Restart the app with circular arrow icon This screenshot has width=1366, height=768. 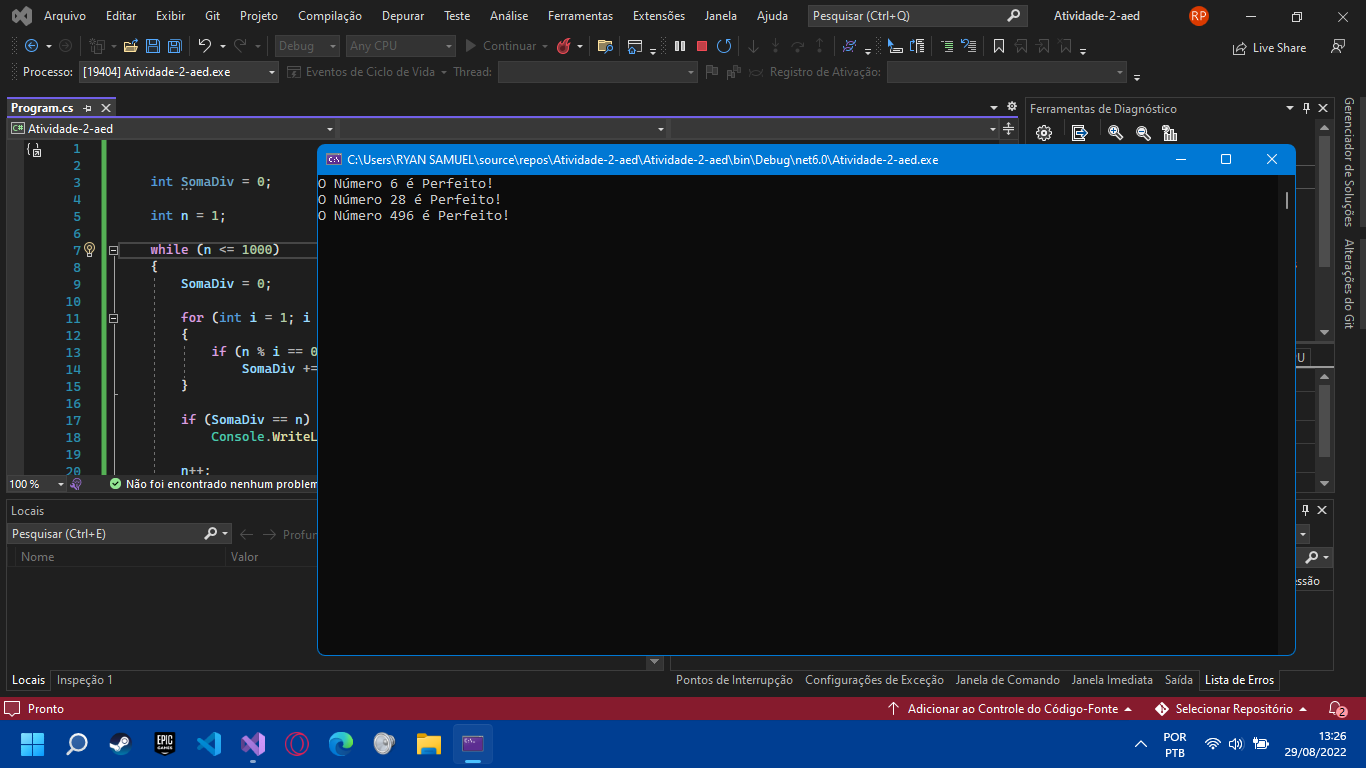pyautogui.click(x=724, y=46)
